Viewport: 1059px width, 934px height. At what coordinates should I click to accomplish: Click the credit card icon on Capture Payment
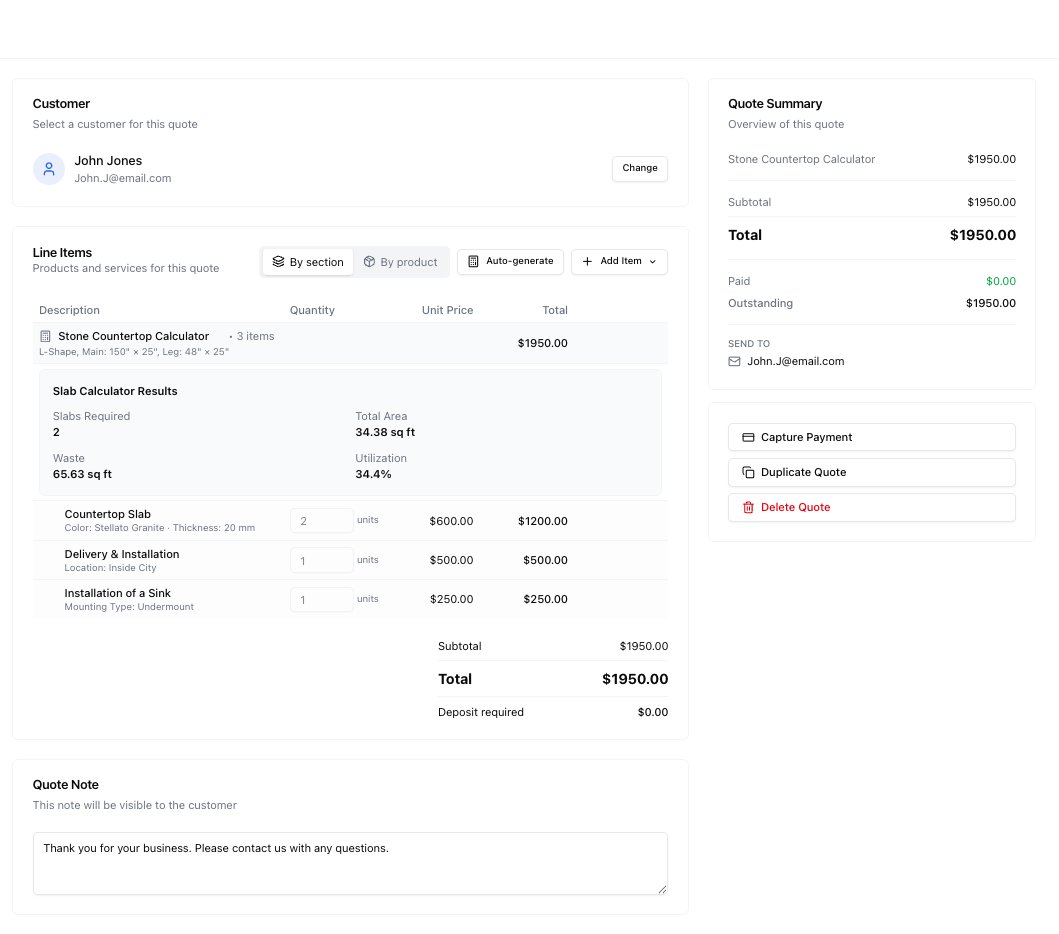[x=748, y=437]
